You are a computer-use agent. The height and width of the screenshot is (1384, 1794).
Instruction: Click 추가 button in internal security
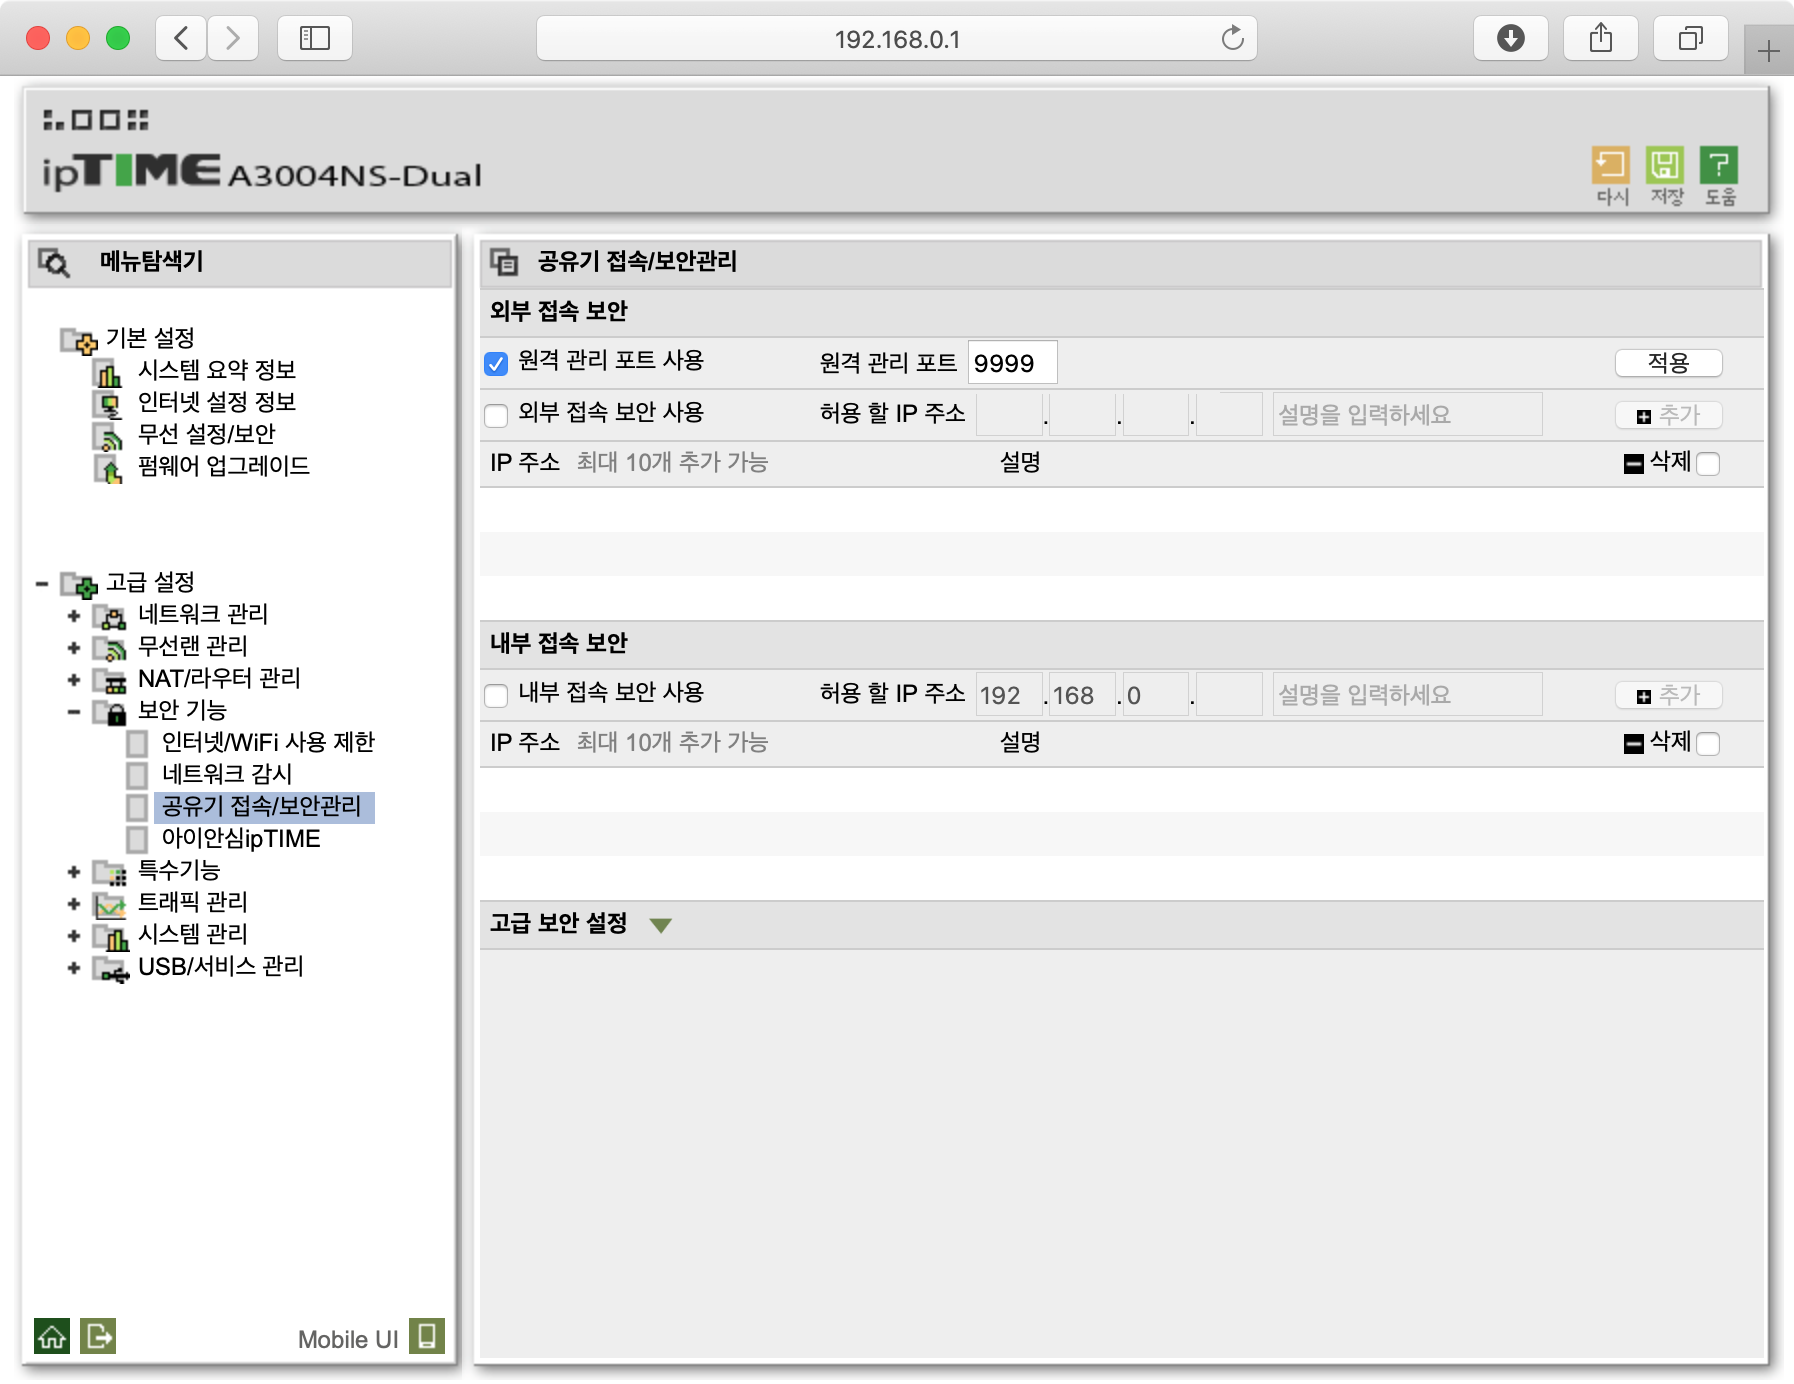tap(1668, 695)
